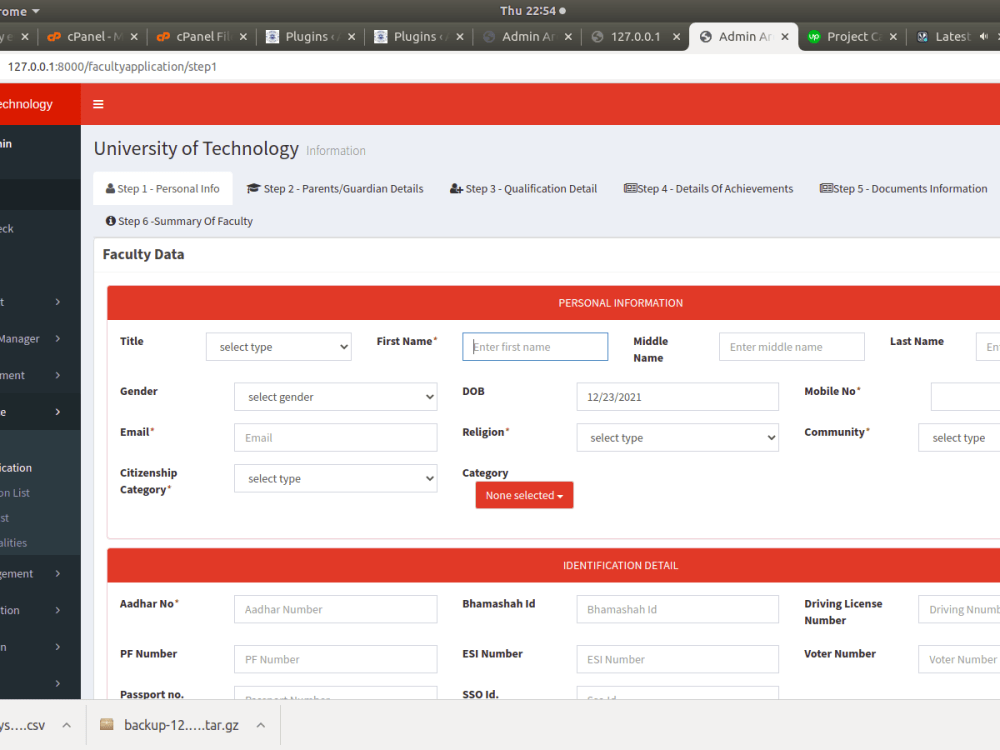
Task: Switch to the first cPanel browser tab
Action: 92,37
